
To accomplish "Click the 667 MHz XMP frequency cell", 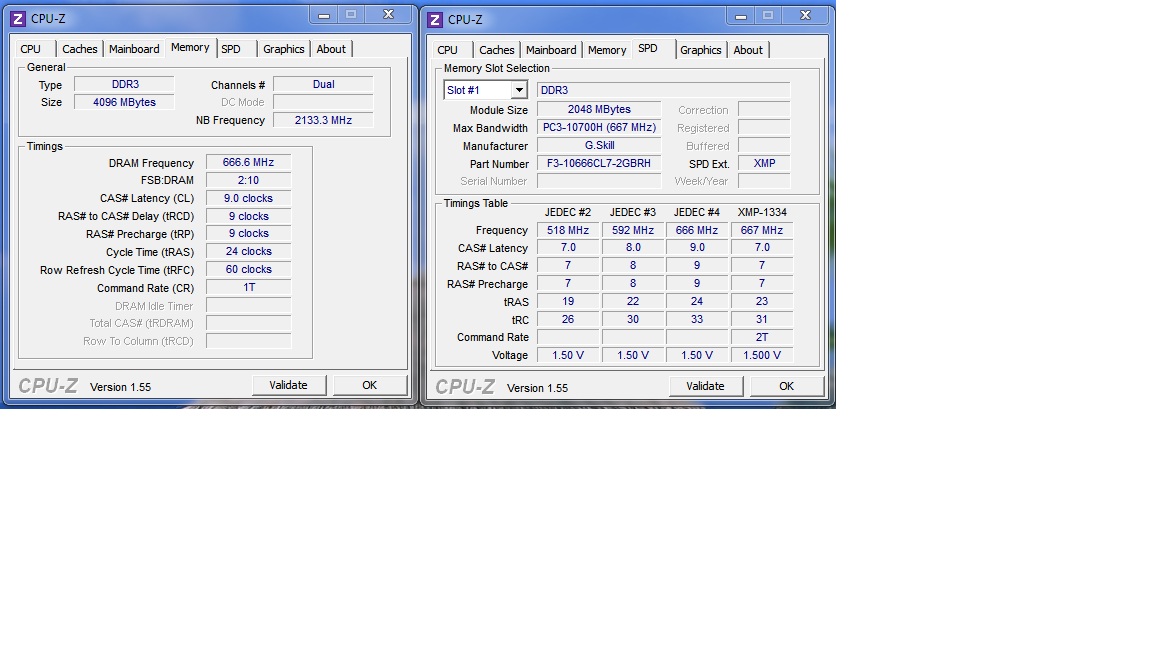I will click(762, 230).
